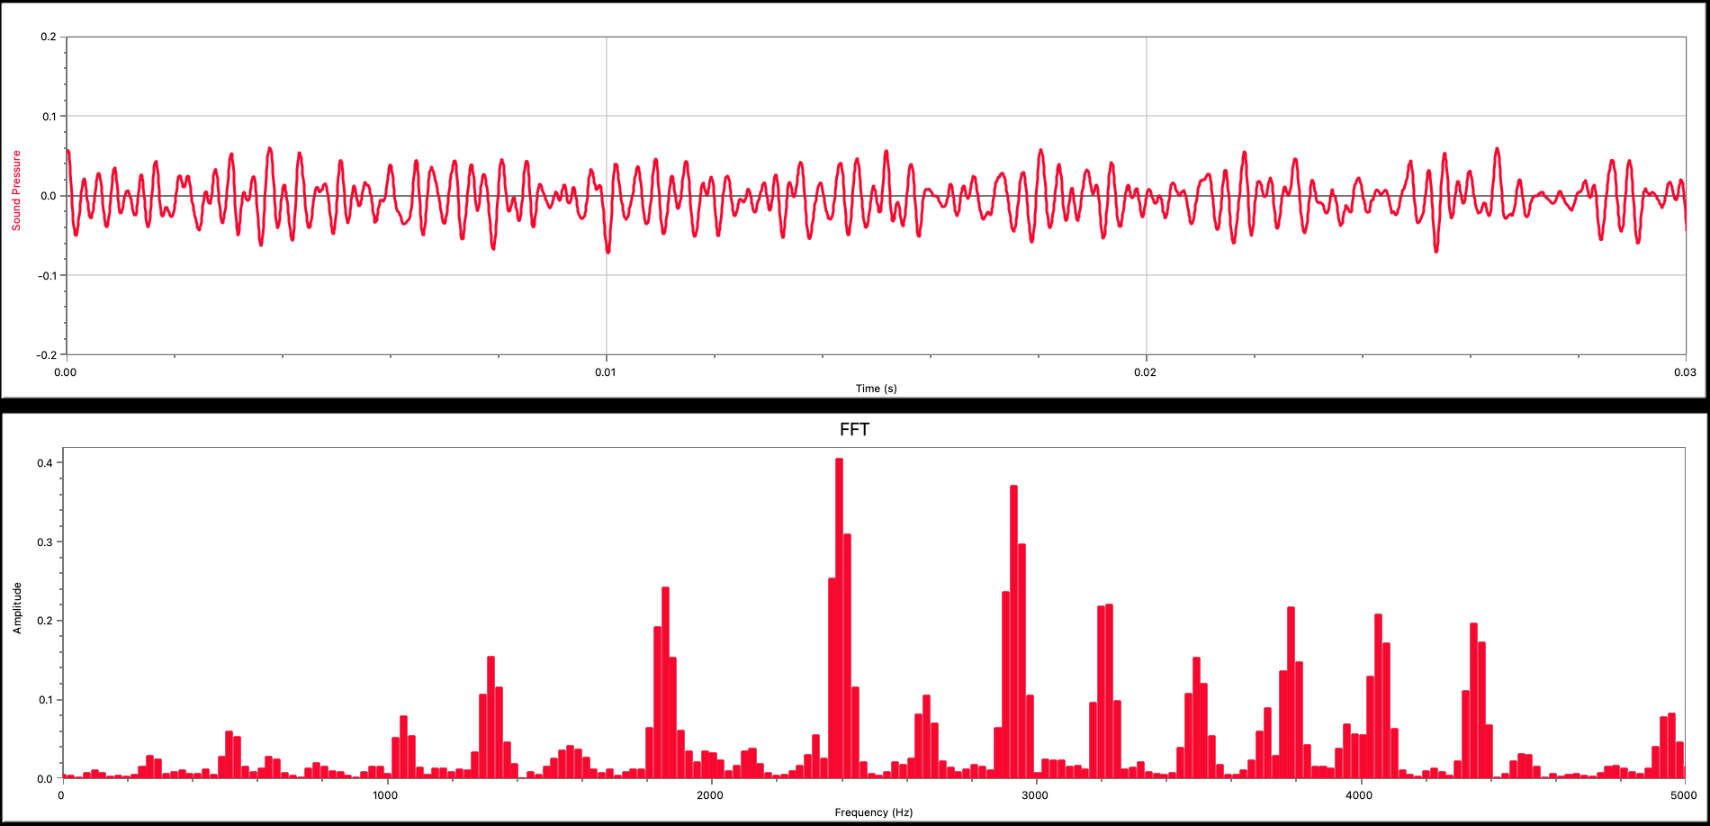Viewport: 1710px width, 826px height.
Task: Click the "Sound Pressure" y-axis label
Action: pyautogui.click(x=16, y=191)
